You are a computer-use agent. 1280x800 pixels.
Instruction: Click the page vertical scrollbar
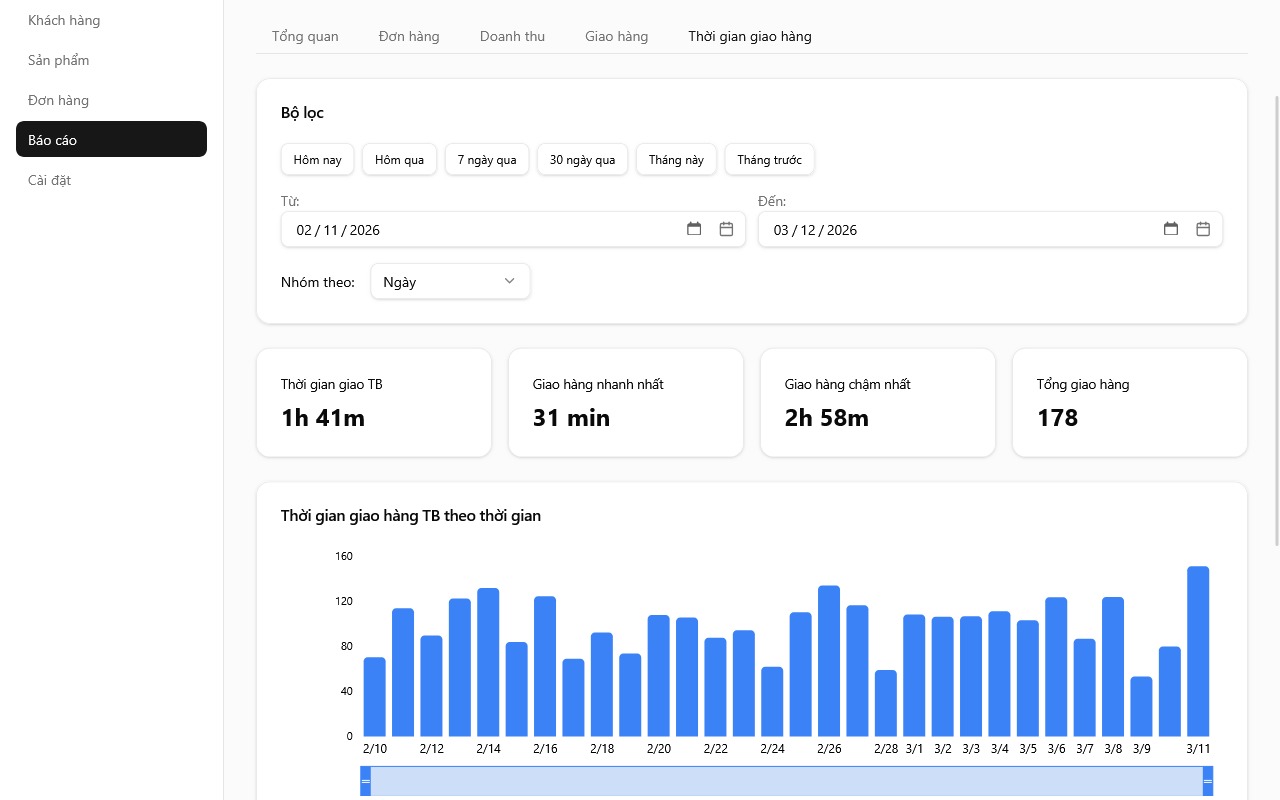[x=1276, y=320]
